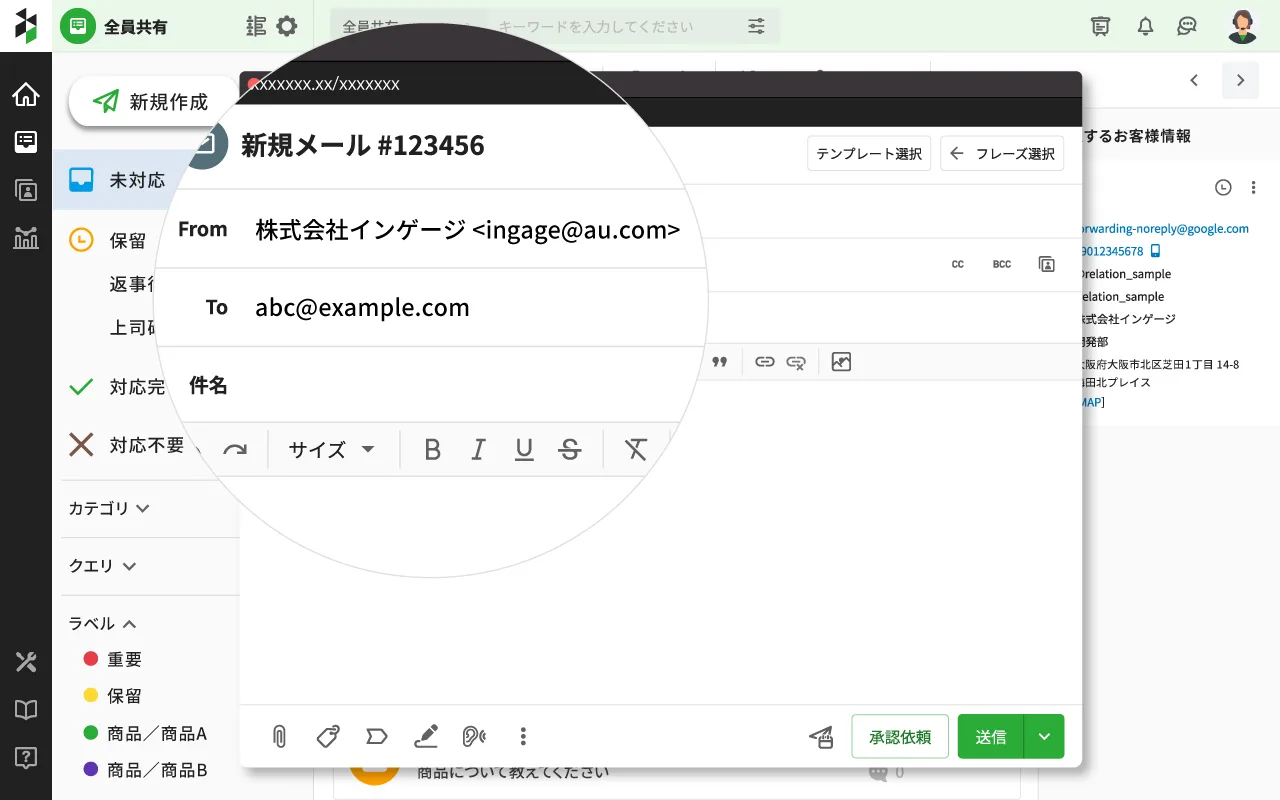
Task: Expand the クエリ section
Action: [x=102, y=566]
